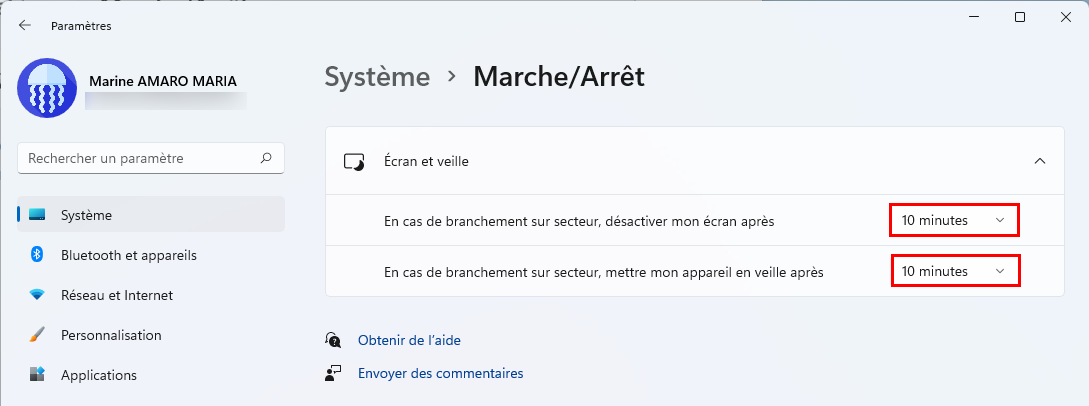
Task: Click the Envoyer des commentaires link
Action: (440, 373)
